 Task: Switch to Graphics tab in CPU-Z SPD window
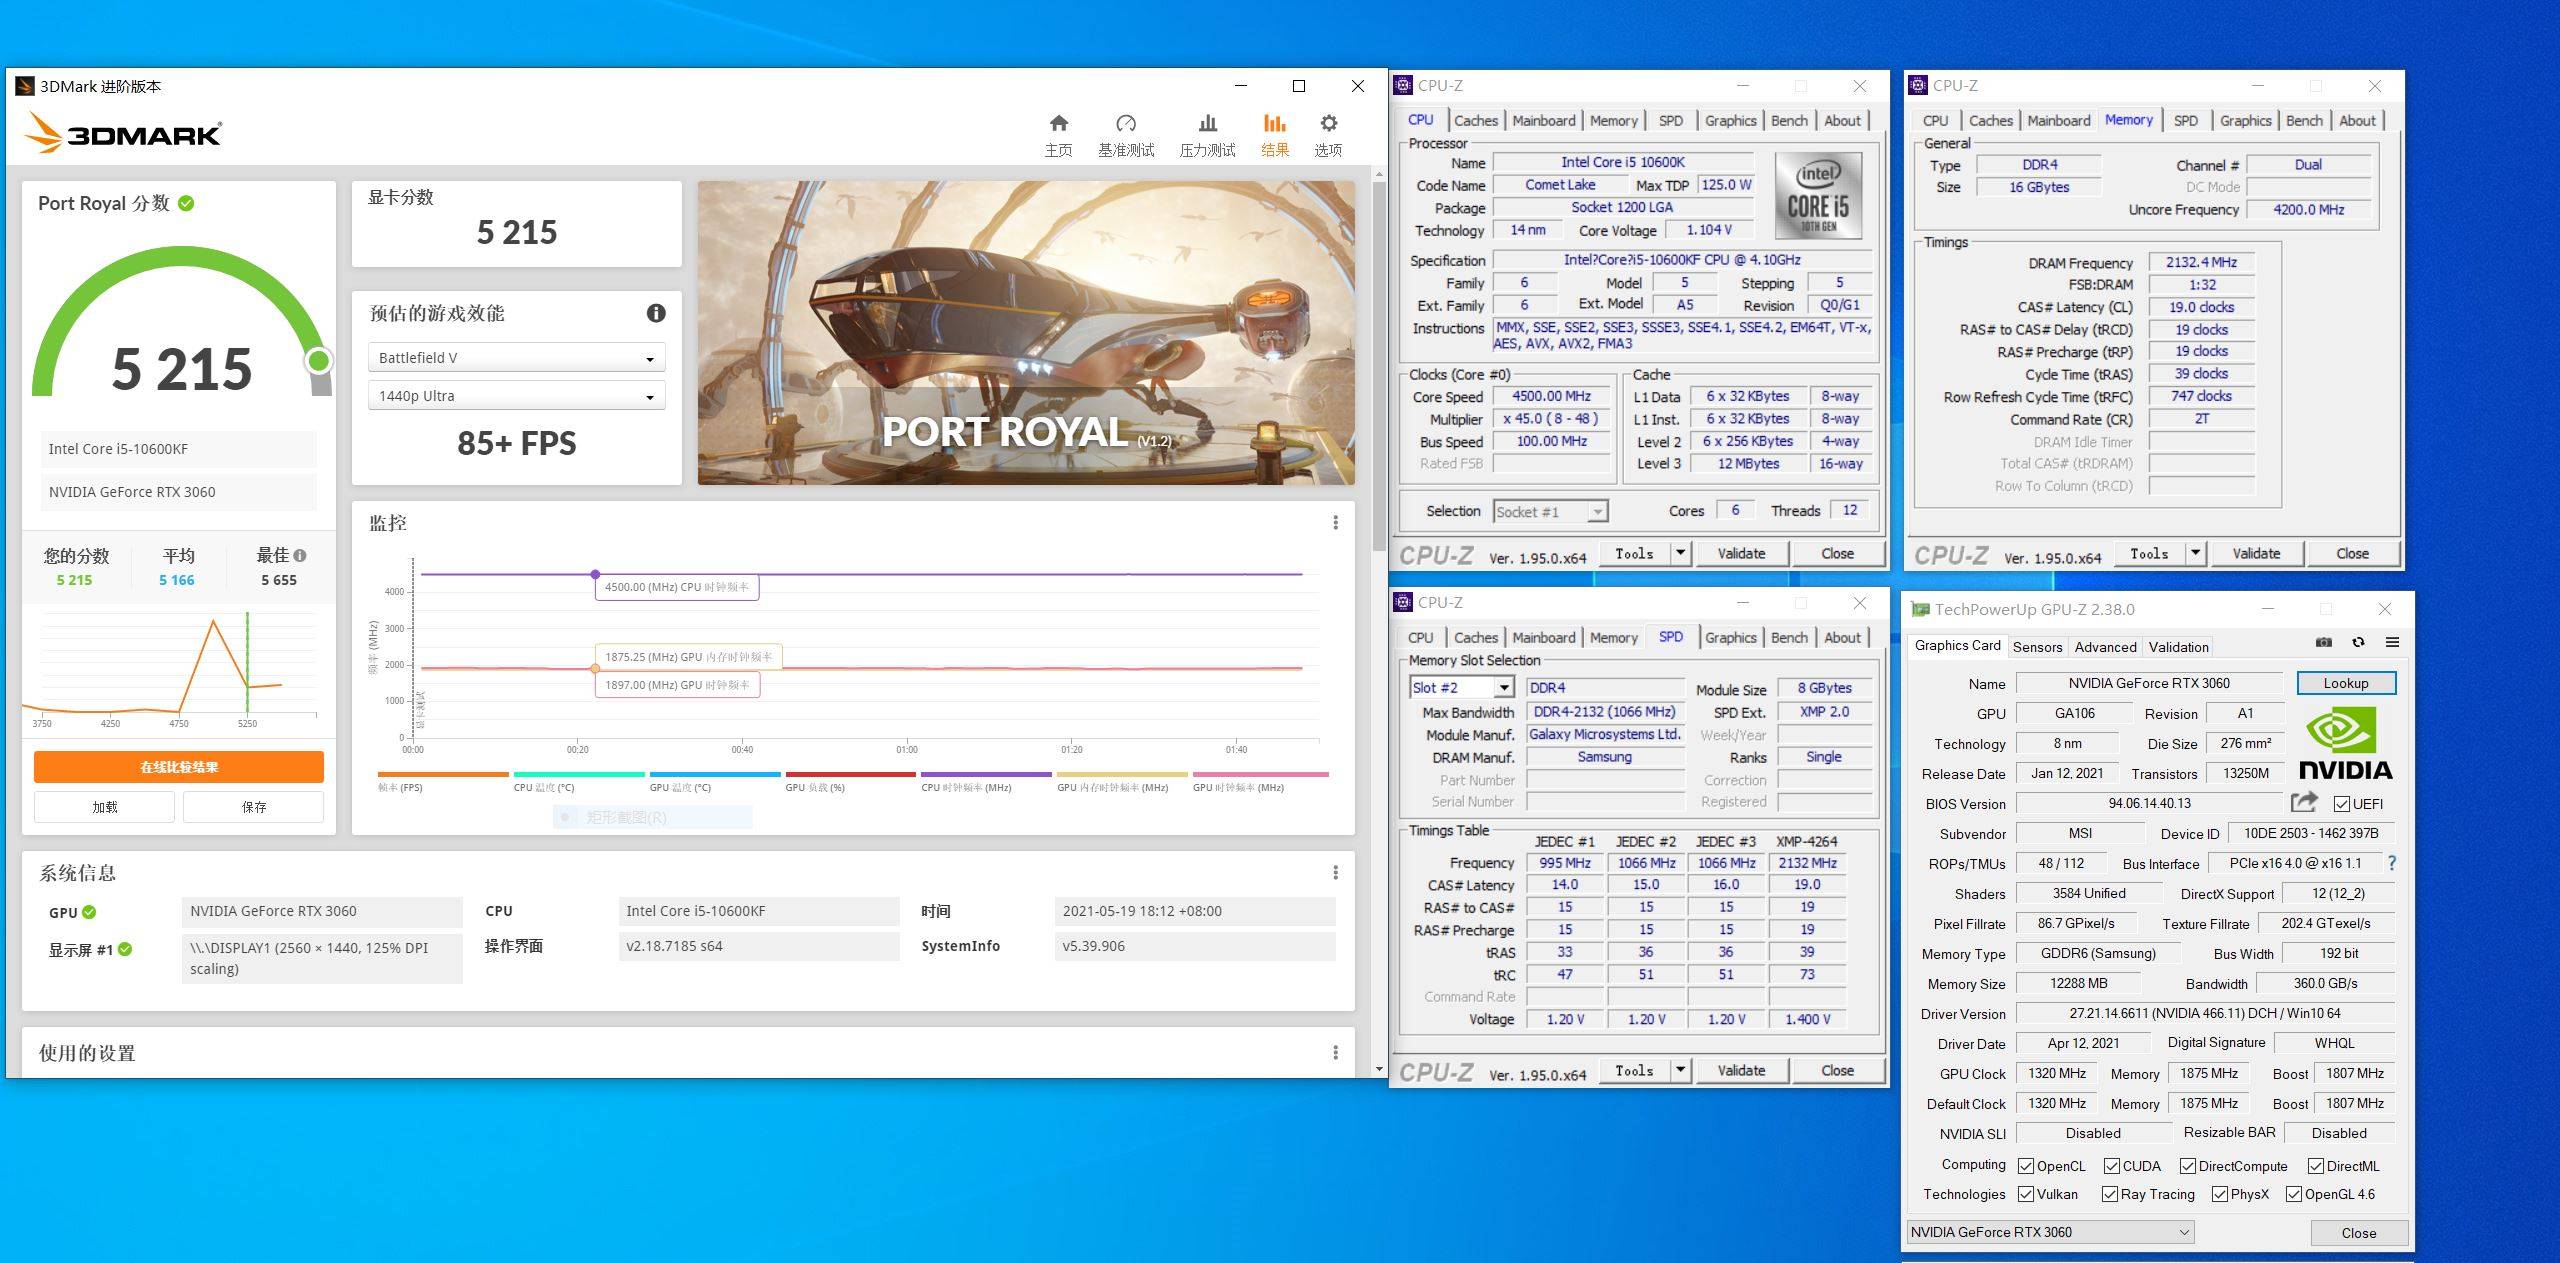point(1731,638)
